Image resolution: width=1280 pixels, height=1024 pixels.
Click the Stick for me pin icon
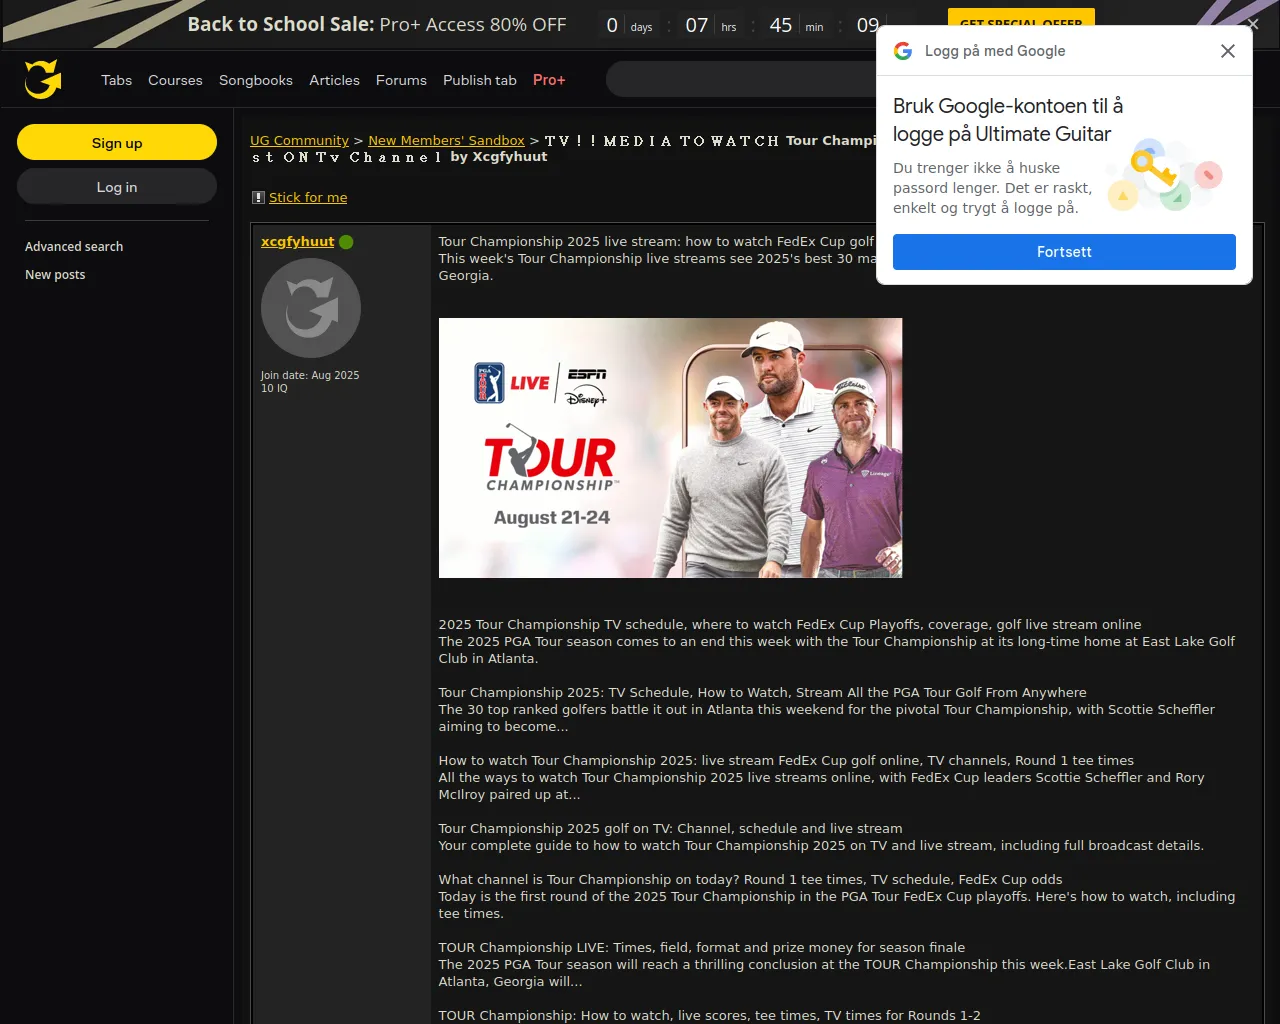(258, 198)
